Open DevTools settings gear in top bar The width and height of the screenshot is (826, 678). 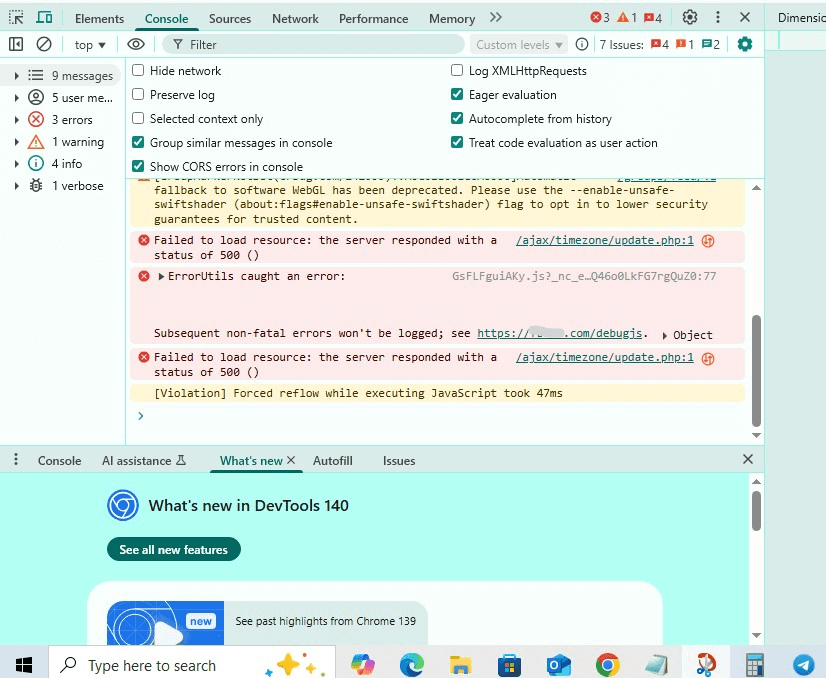point(690,18)
